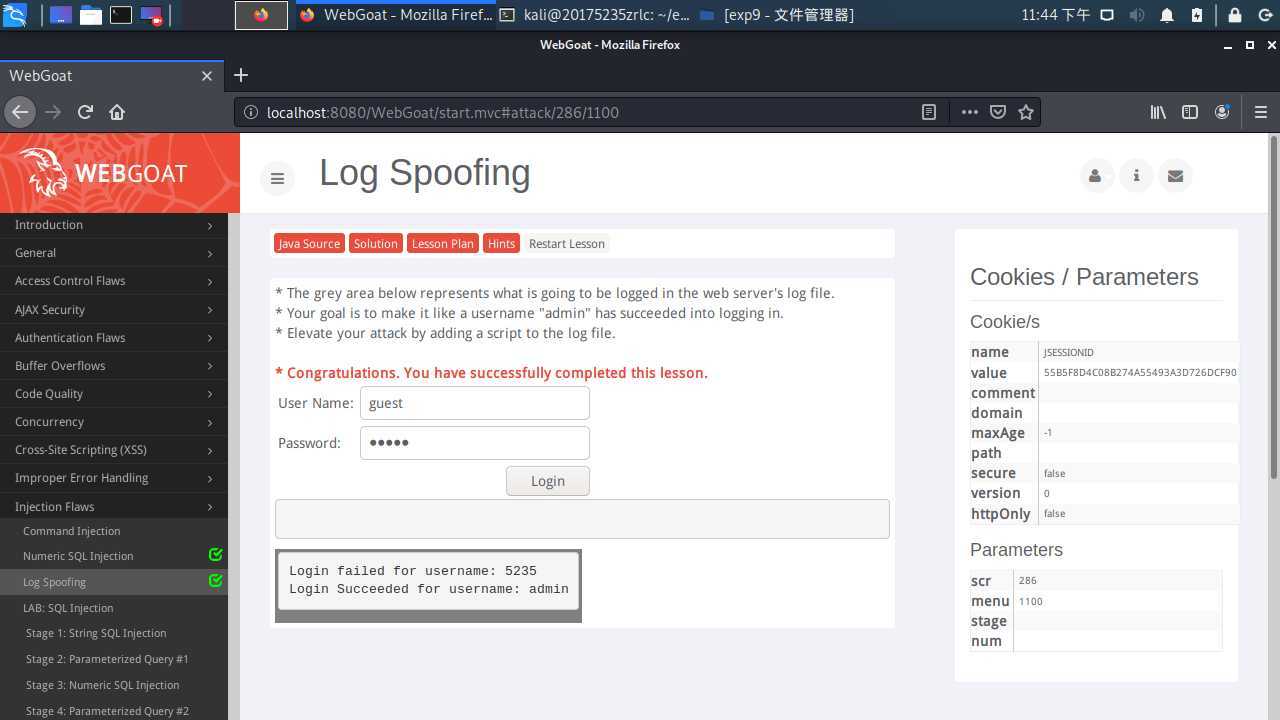This screenshot has height=720, width=1280.
Task: View the Java Source button
Action: click(309, 244)
